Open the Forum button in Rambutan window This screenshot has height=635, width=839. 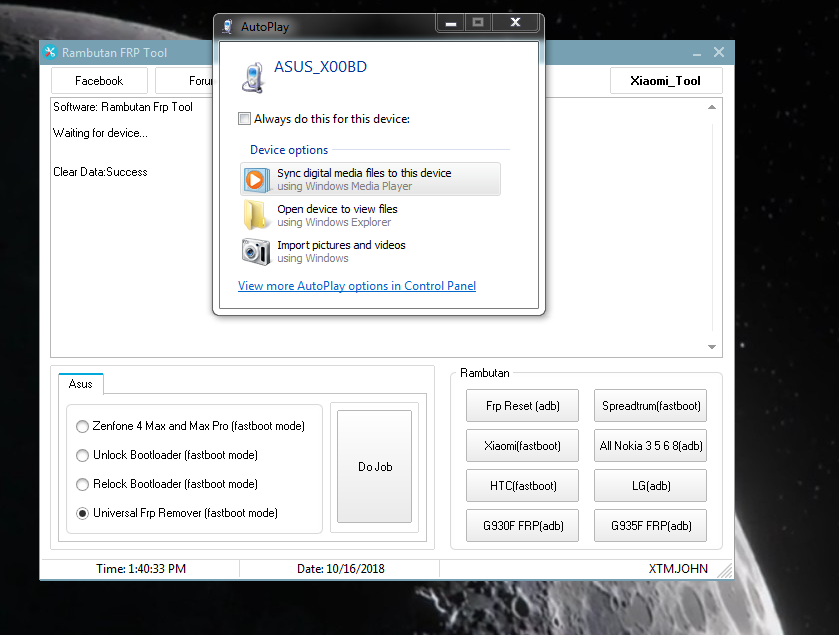[x=185, y=81]
